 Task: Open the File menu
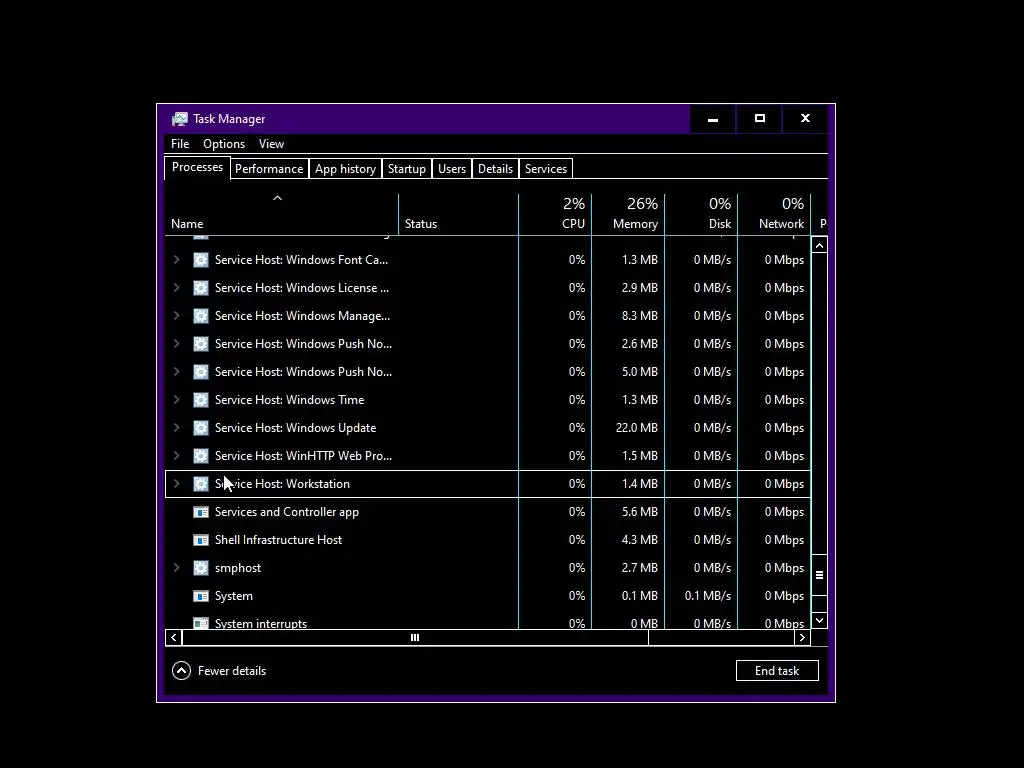tap(180, 144)
